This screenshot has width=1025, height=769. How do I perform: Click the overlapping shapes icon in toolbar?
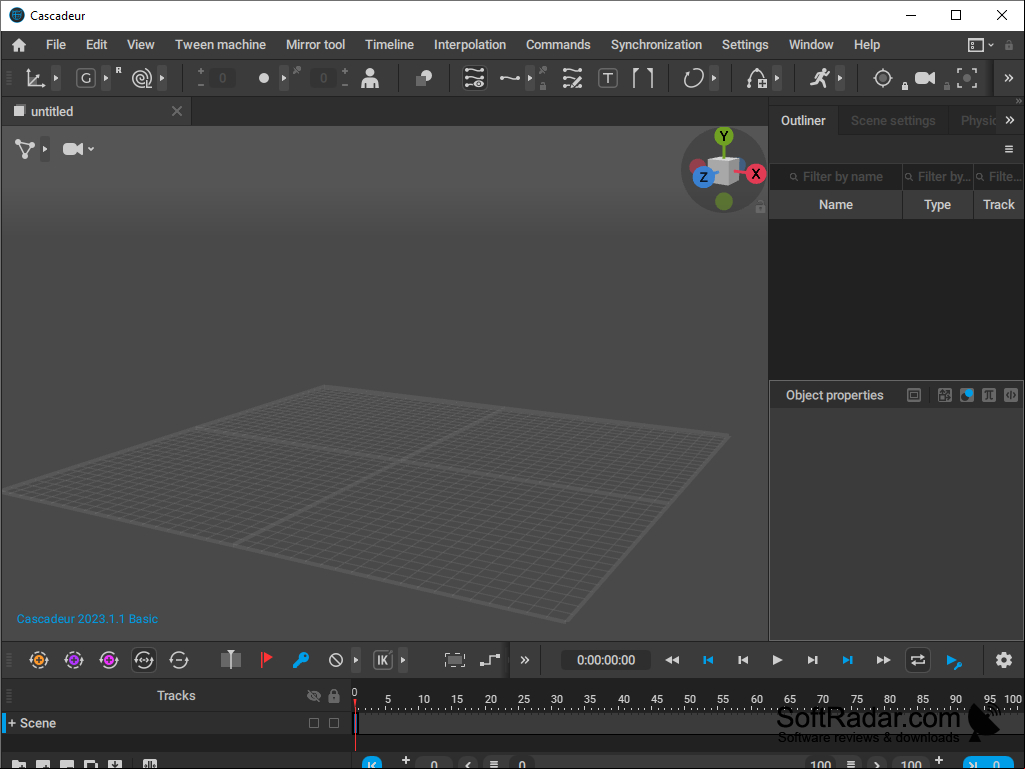point(424,78)
